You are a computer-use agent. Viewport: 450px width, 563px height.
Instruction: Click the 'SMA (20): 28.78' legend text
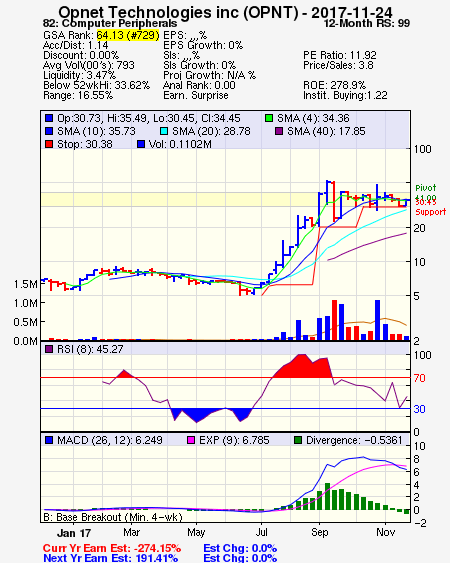click(x=211, y=131)
